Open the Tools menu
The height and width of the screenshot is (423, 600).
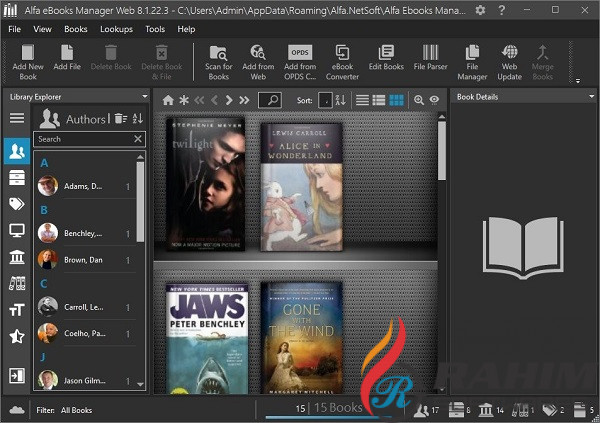(x=155, y=29)
